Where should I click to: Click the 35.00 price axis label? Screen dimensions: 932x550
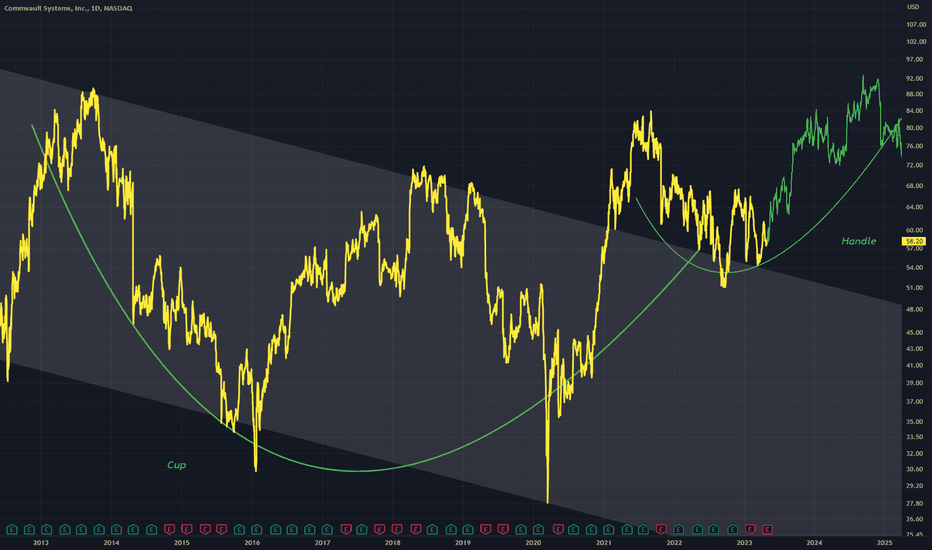coord(916,422)
